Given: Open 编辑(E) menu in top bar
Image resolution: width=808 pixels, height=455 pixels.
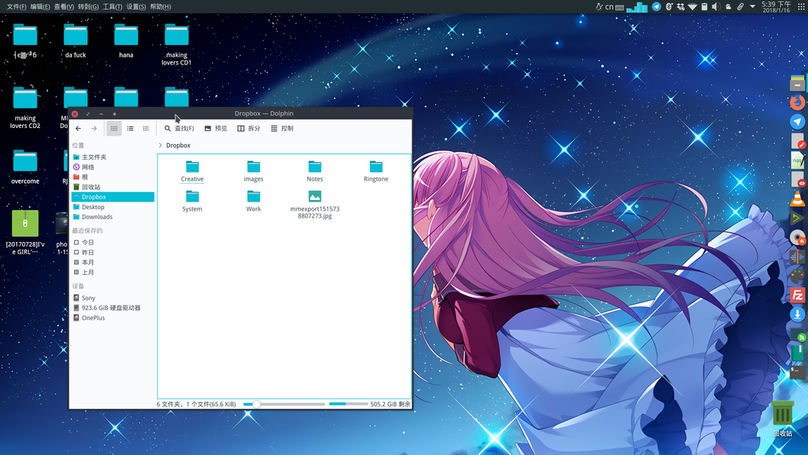Looking at the screenshot, I should click(40, 7).
